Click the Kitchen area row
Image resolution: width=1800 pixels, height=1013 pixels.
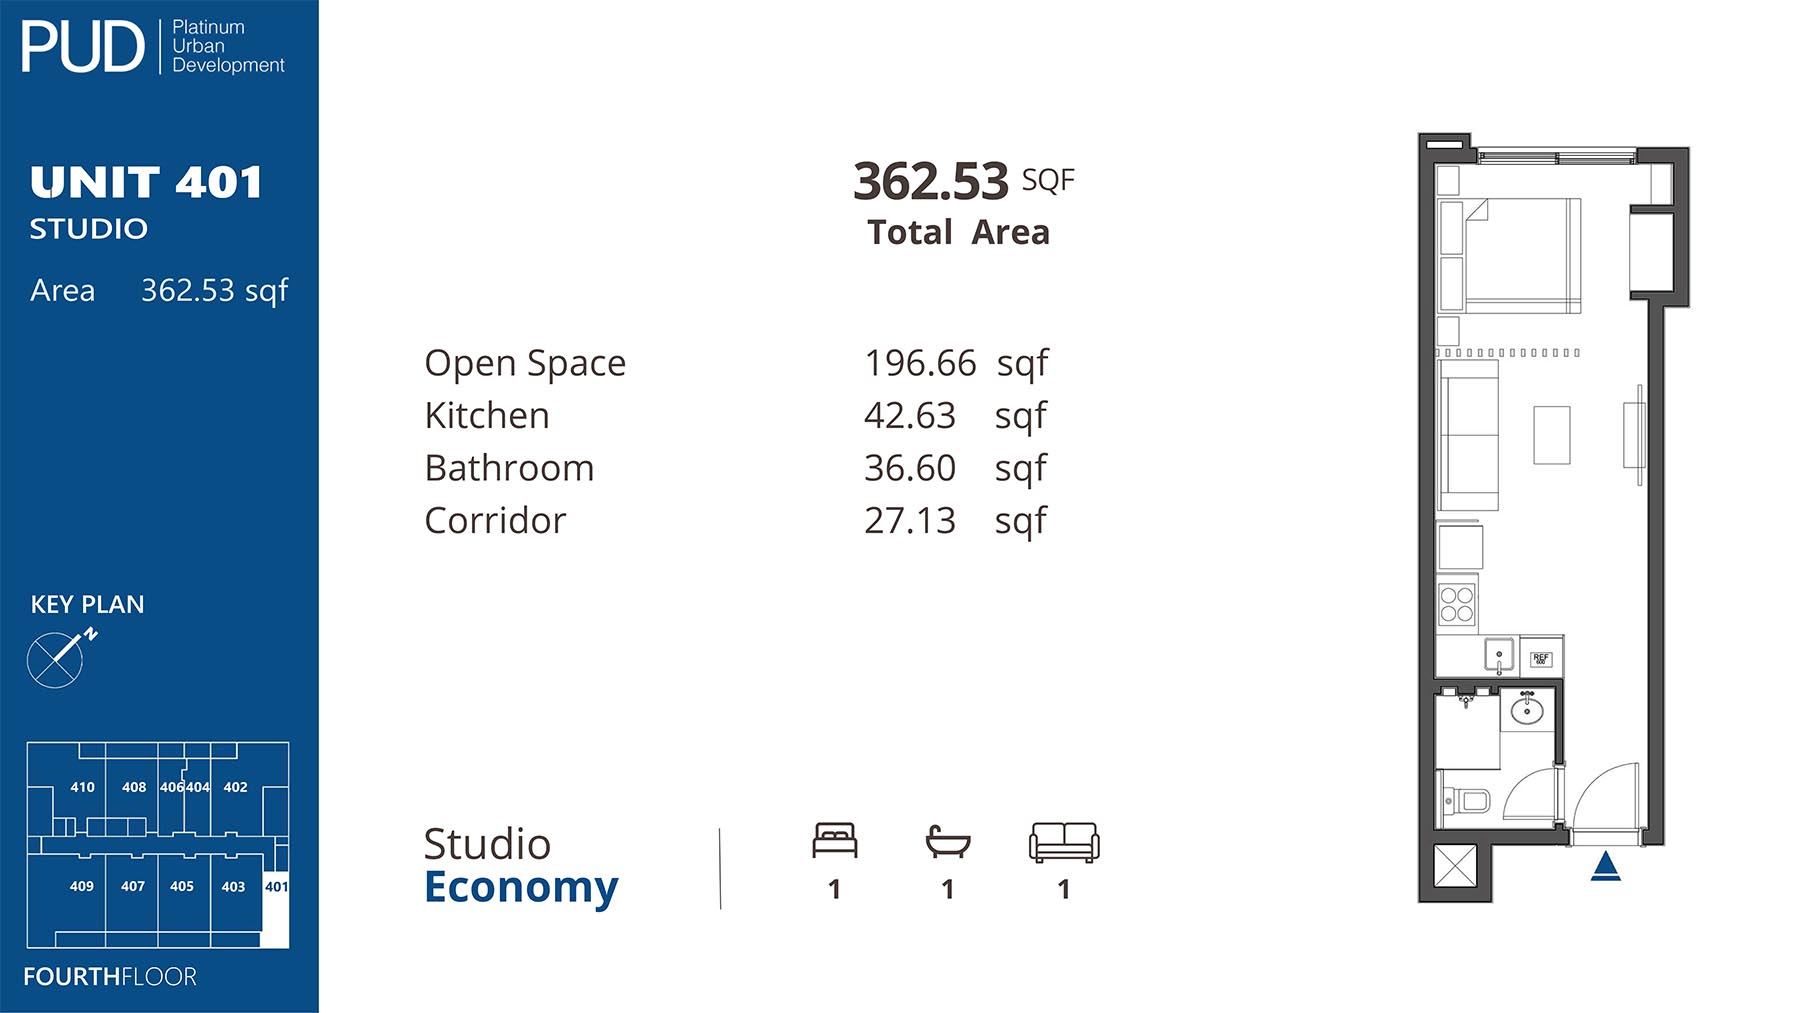click(x=736, y=416)
